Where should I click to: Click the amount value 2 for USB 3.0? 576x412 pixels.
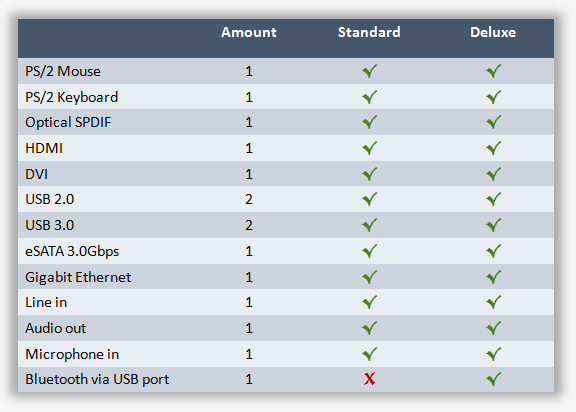tap(249, 225)
